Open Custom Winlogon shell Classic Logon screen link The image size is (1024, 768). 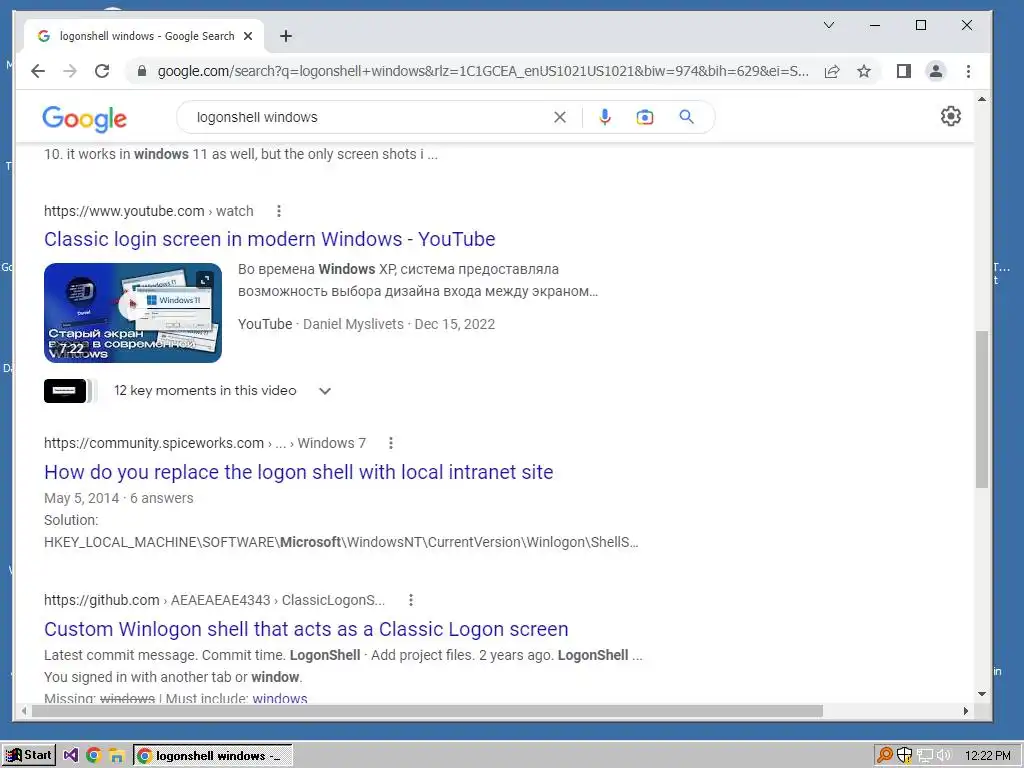(x=306, y=629)
